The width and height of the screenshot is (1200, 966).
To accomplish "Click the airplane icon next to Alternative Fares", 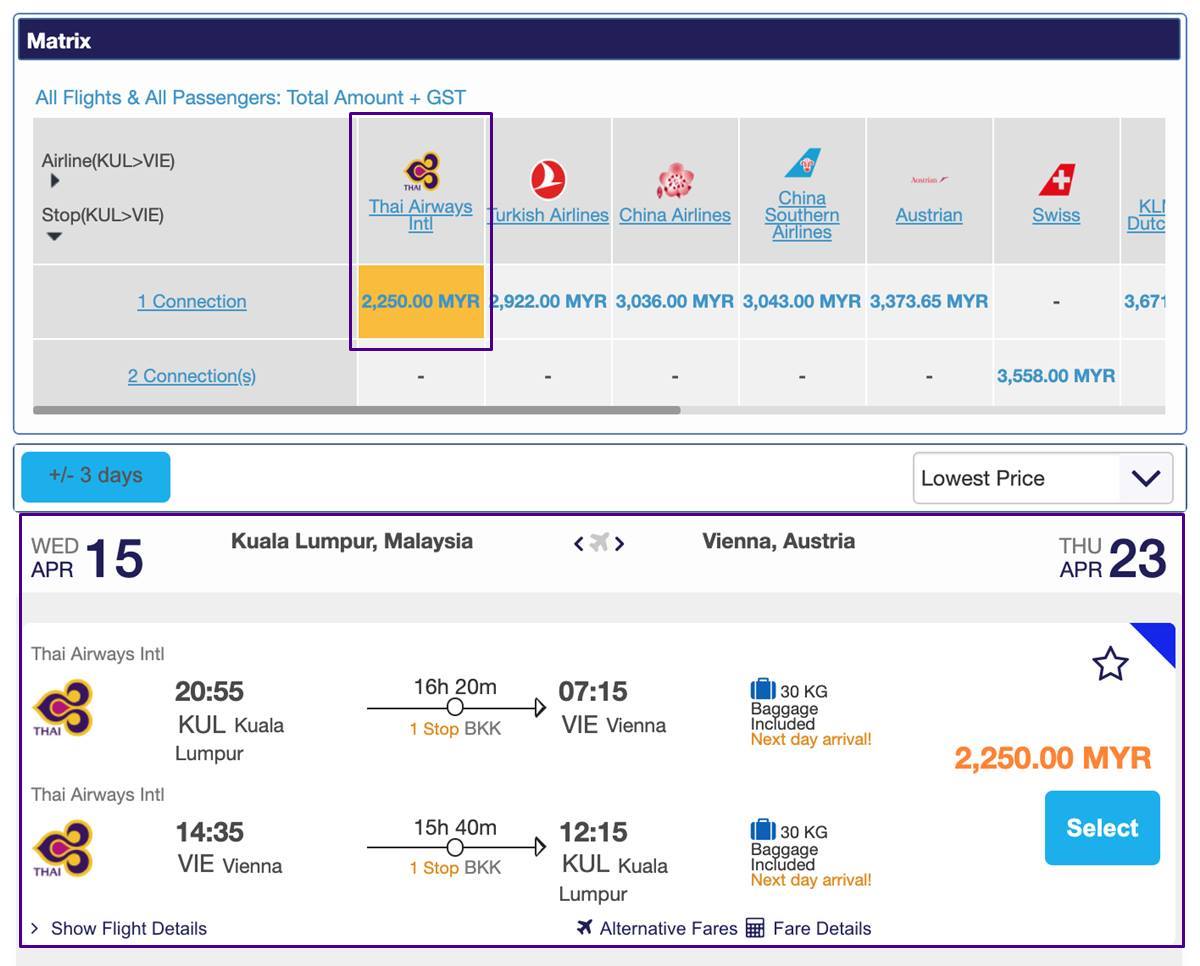I will 585,928.
